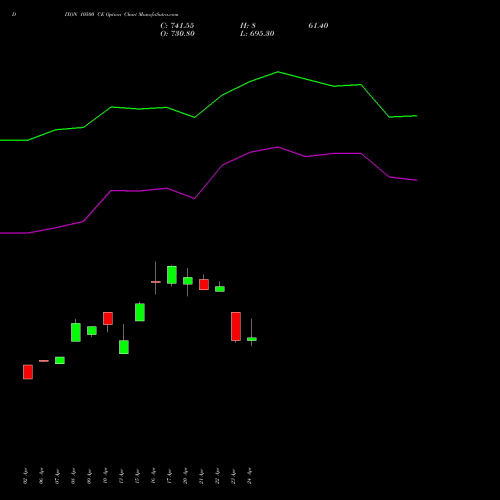Select the tall red candle for 23 Apr

click(x=236, y=326)
